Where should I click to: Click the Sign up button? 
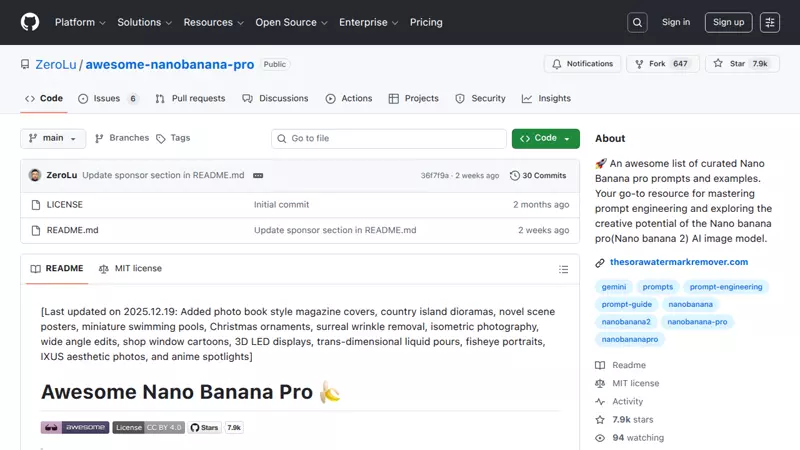[x=728, y=22]
